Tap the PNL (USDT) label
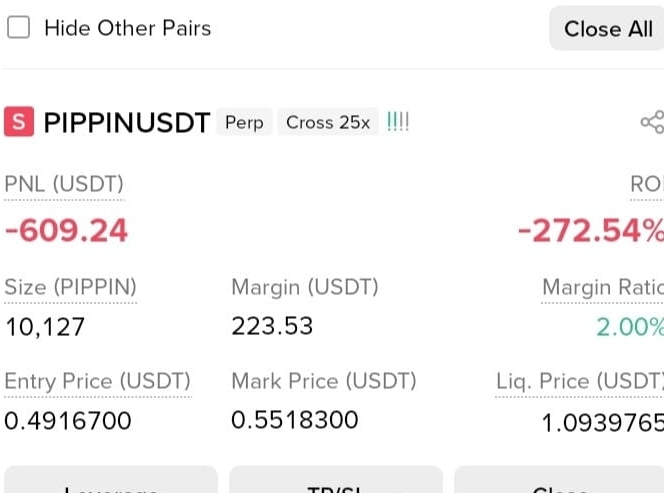This screenshot has height=493, width=664. 64,184
